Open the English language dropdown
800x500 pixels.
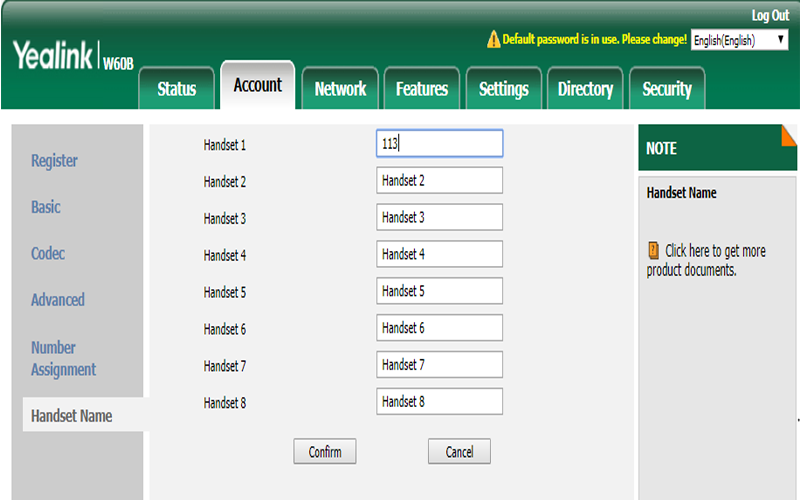[x=739, y=40]
